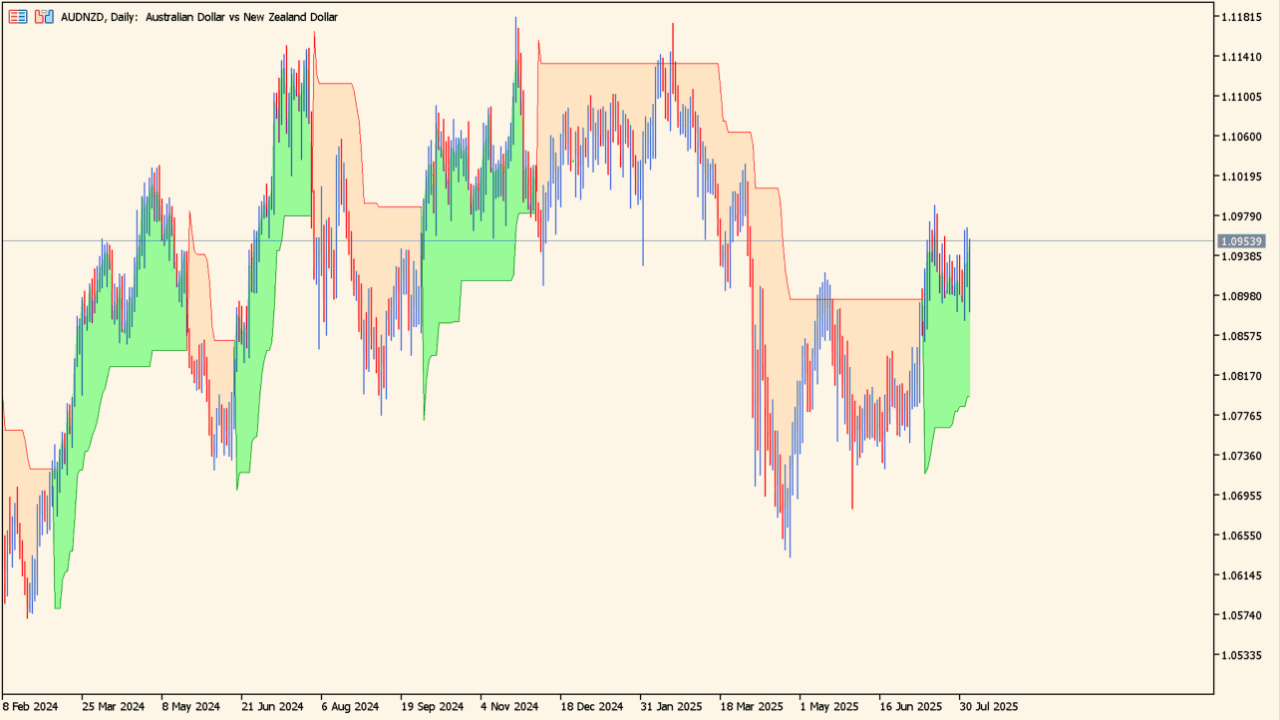The image size is (1280, 720).
Task: Click the 1.11815 price scale label
Action: click(1240, 17)
